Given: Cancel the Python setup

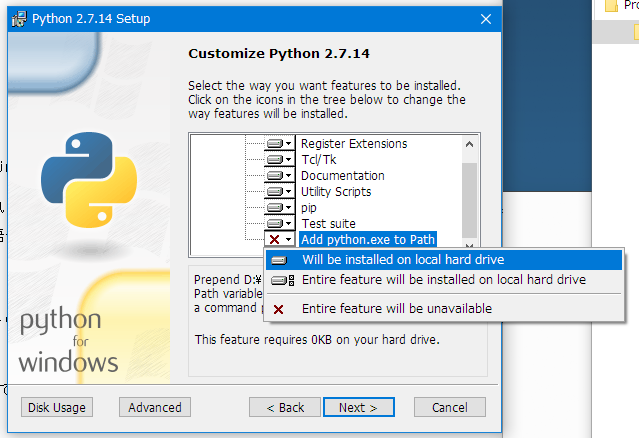Looking at the screenshot, I should click(x=450, y=407).
